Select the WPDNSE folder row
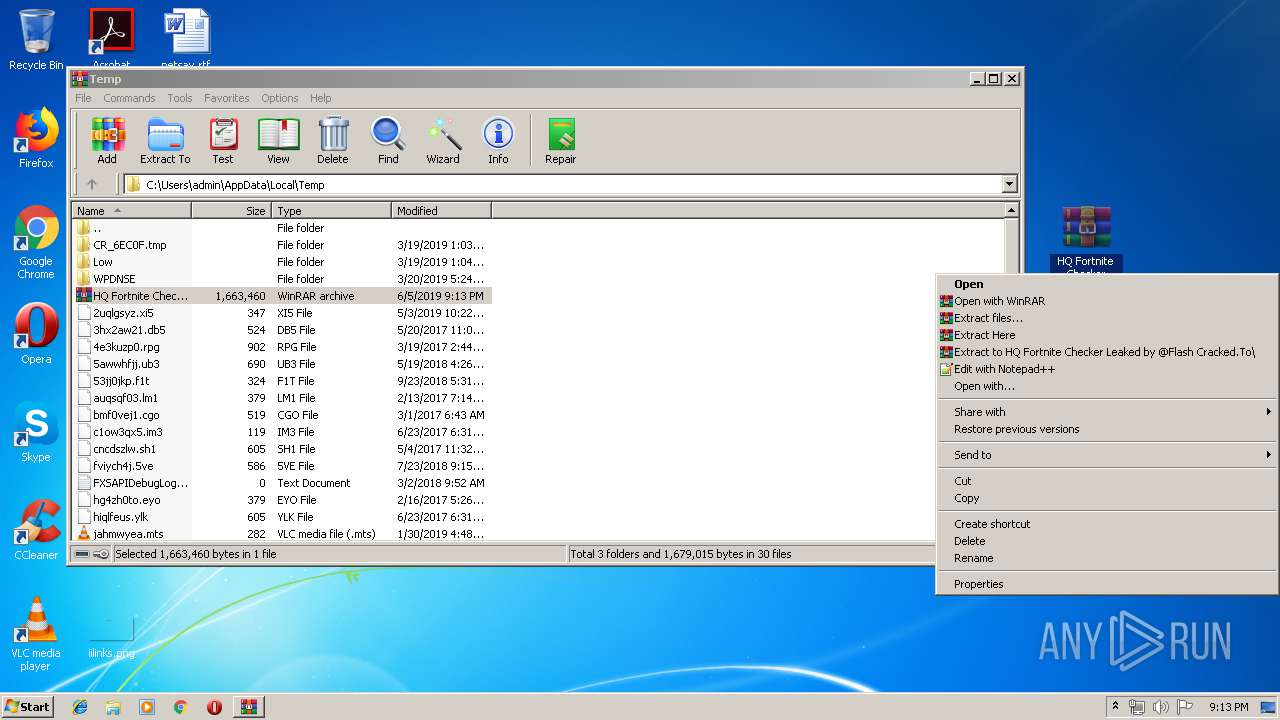 pyautogui.click(x=282, y=279)
